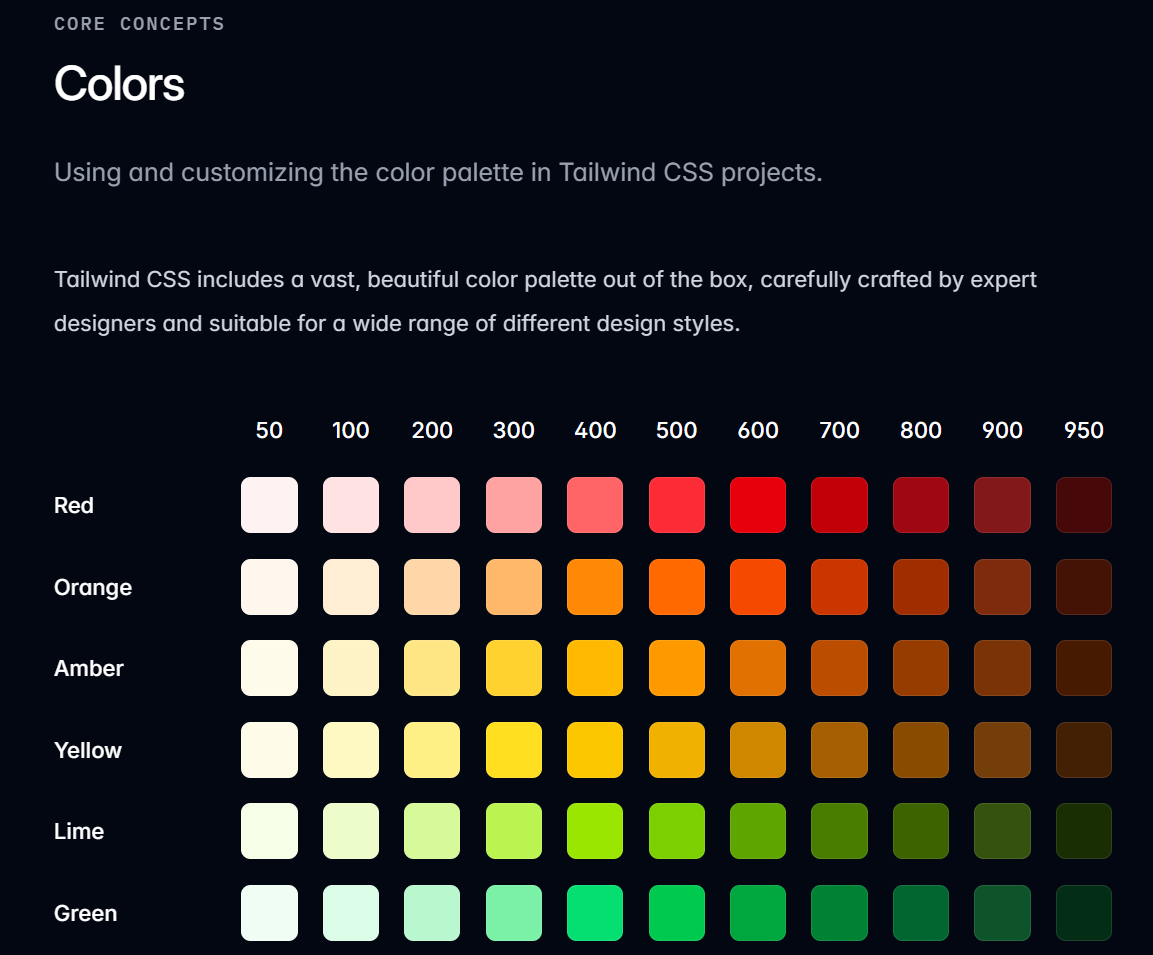Select the Red 50 swatch

coord(269,505)
